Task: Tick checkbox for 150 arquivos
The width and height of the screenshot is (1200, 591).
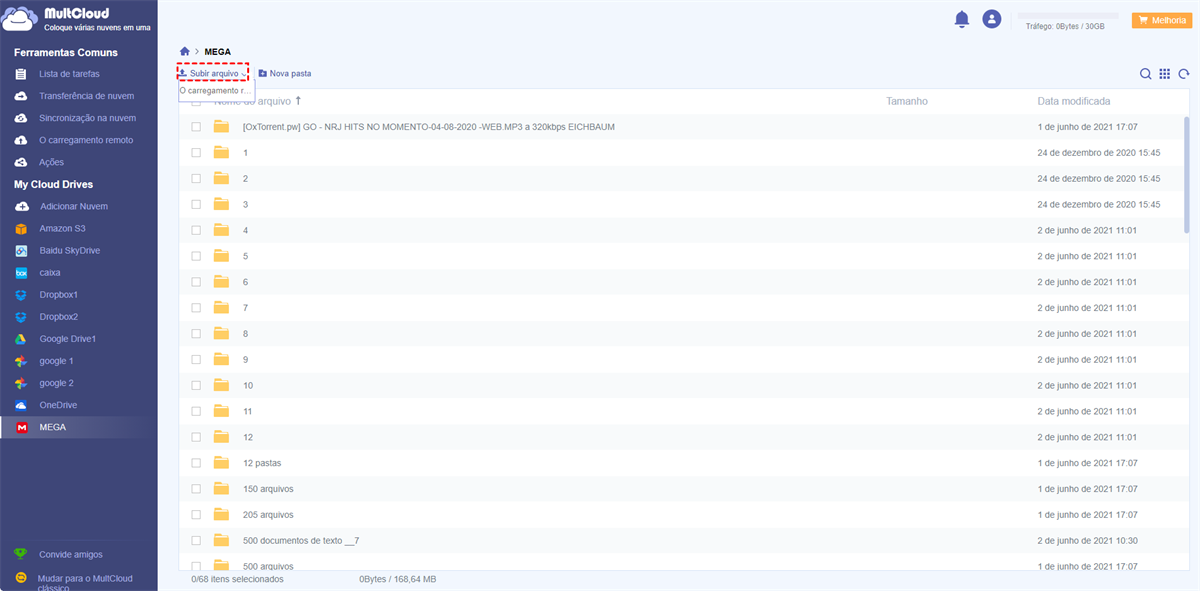Action: pyautogui.click(x=196, y=489)
